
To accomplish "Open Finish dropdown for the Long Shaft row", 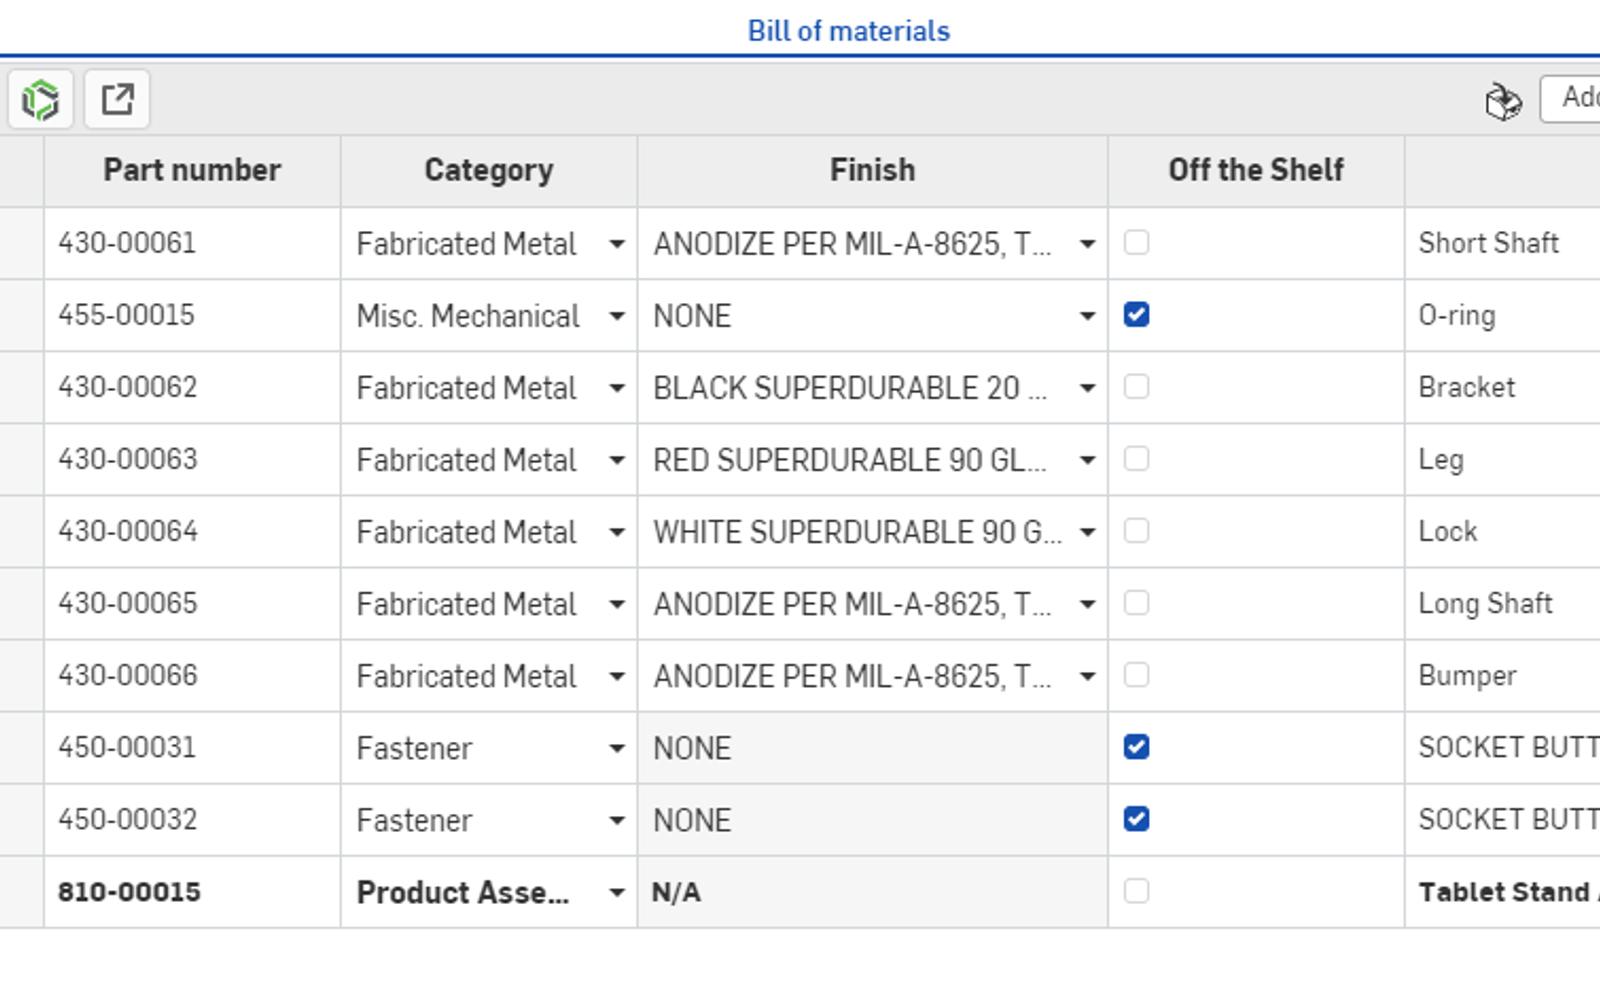I will [1089, 603].
